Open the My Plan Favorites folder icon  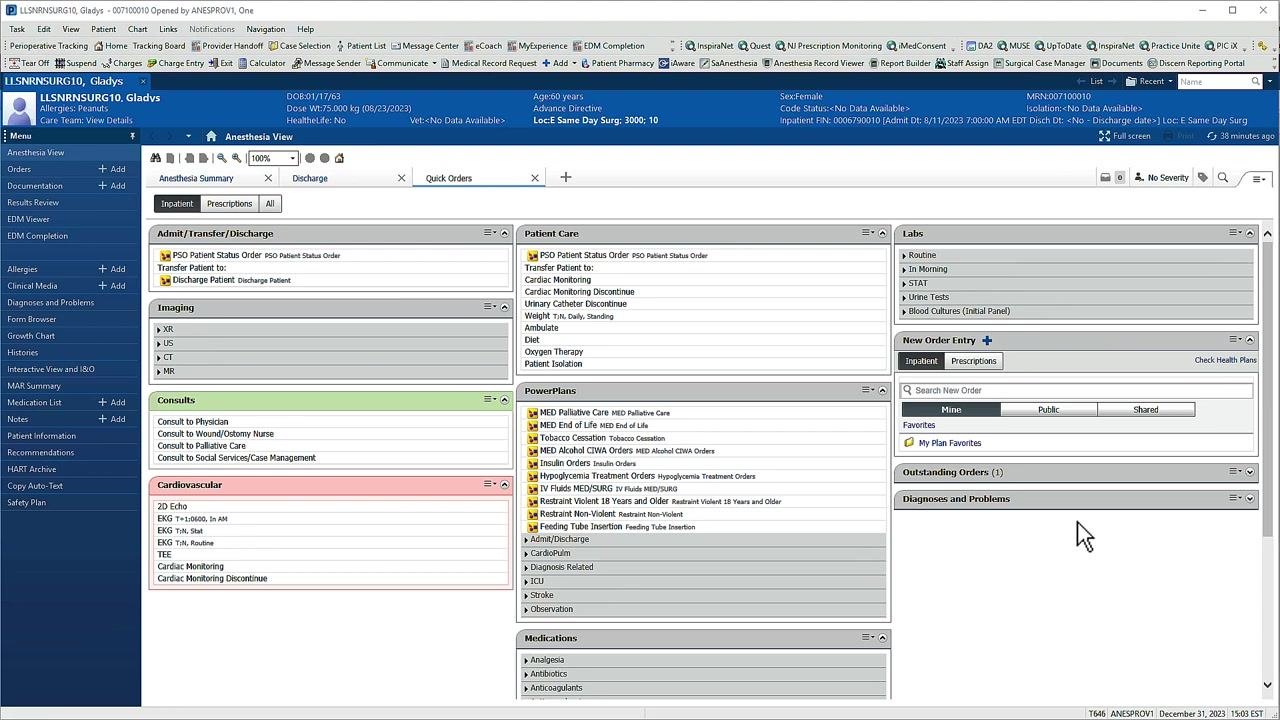909,443
